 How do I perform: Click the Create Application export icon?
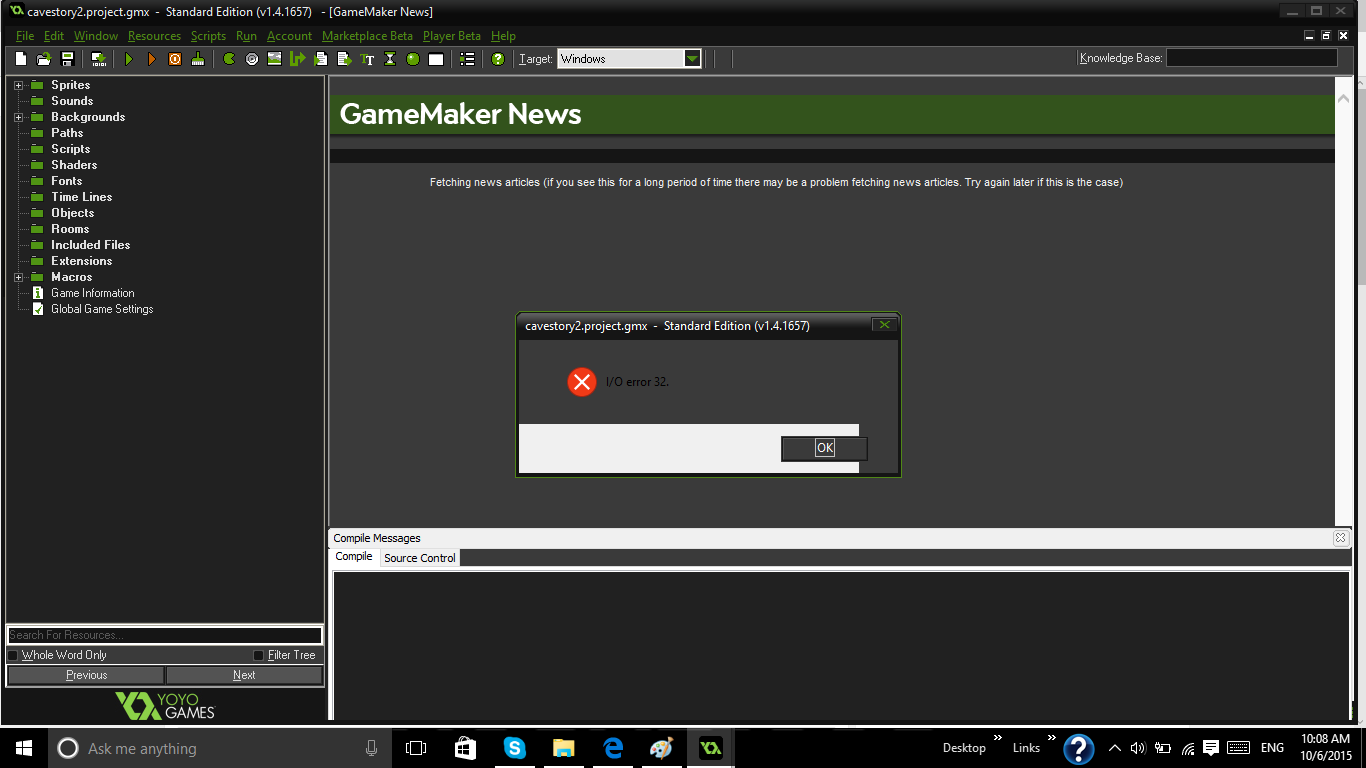(98, 59)
